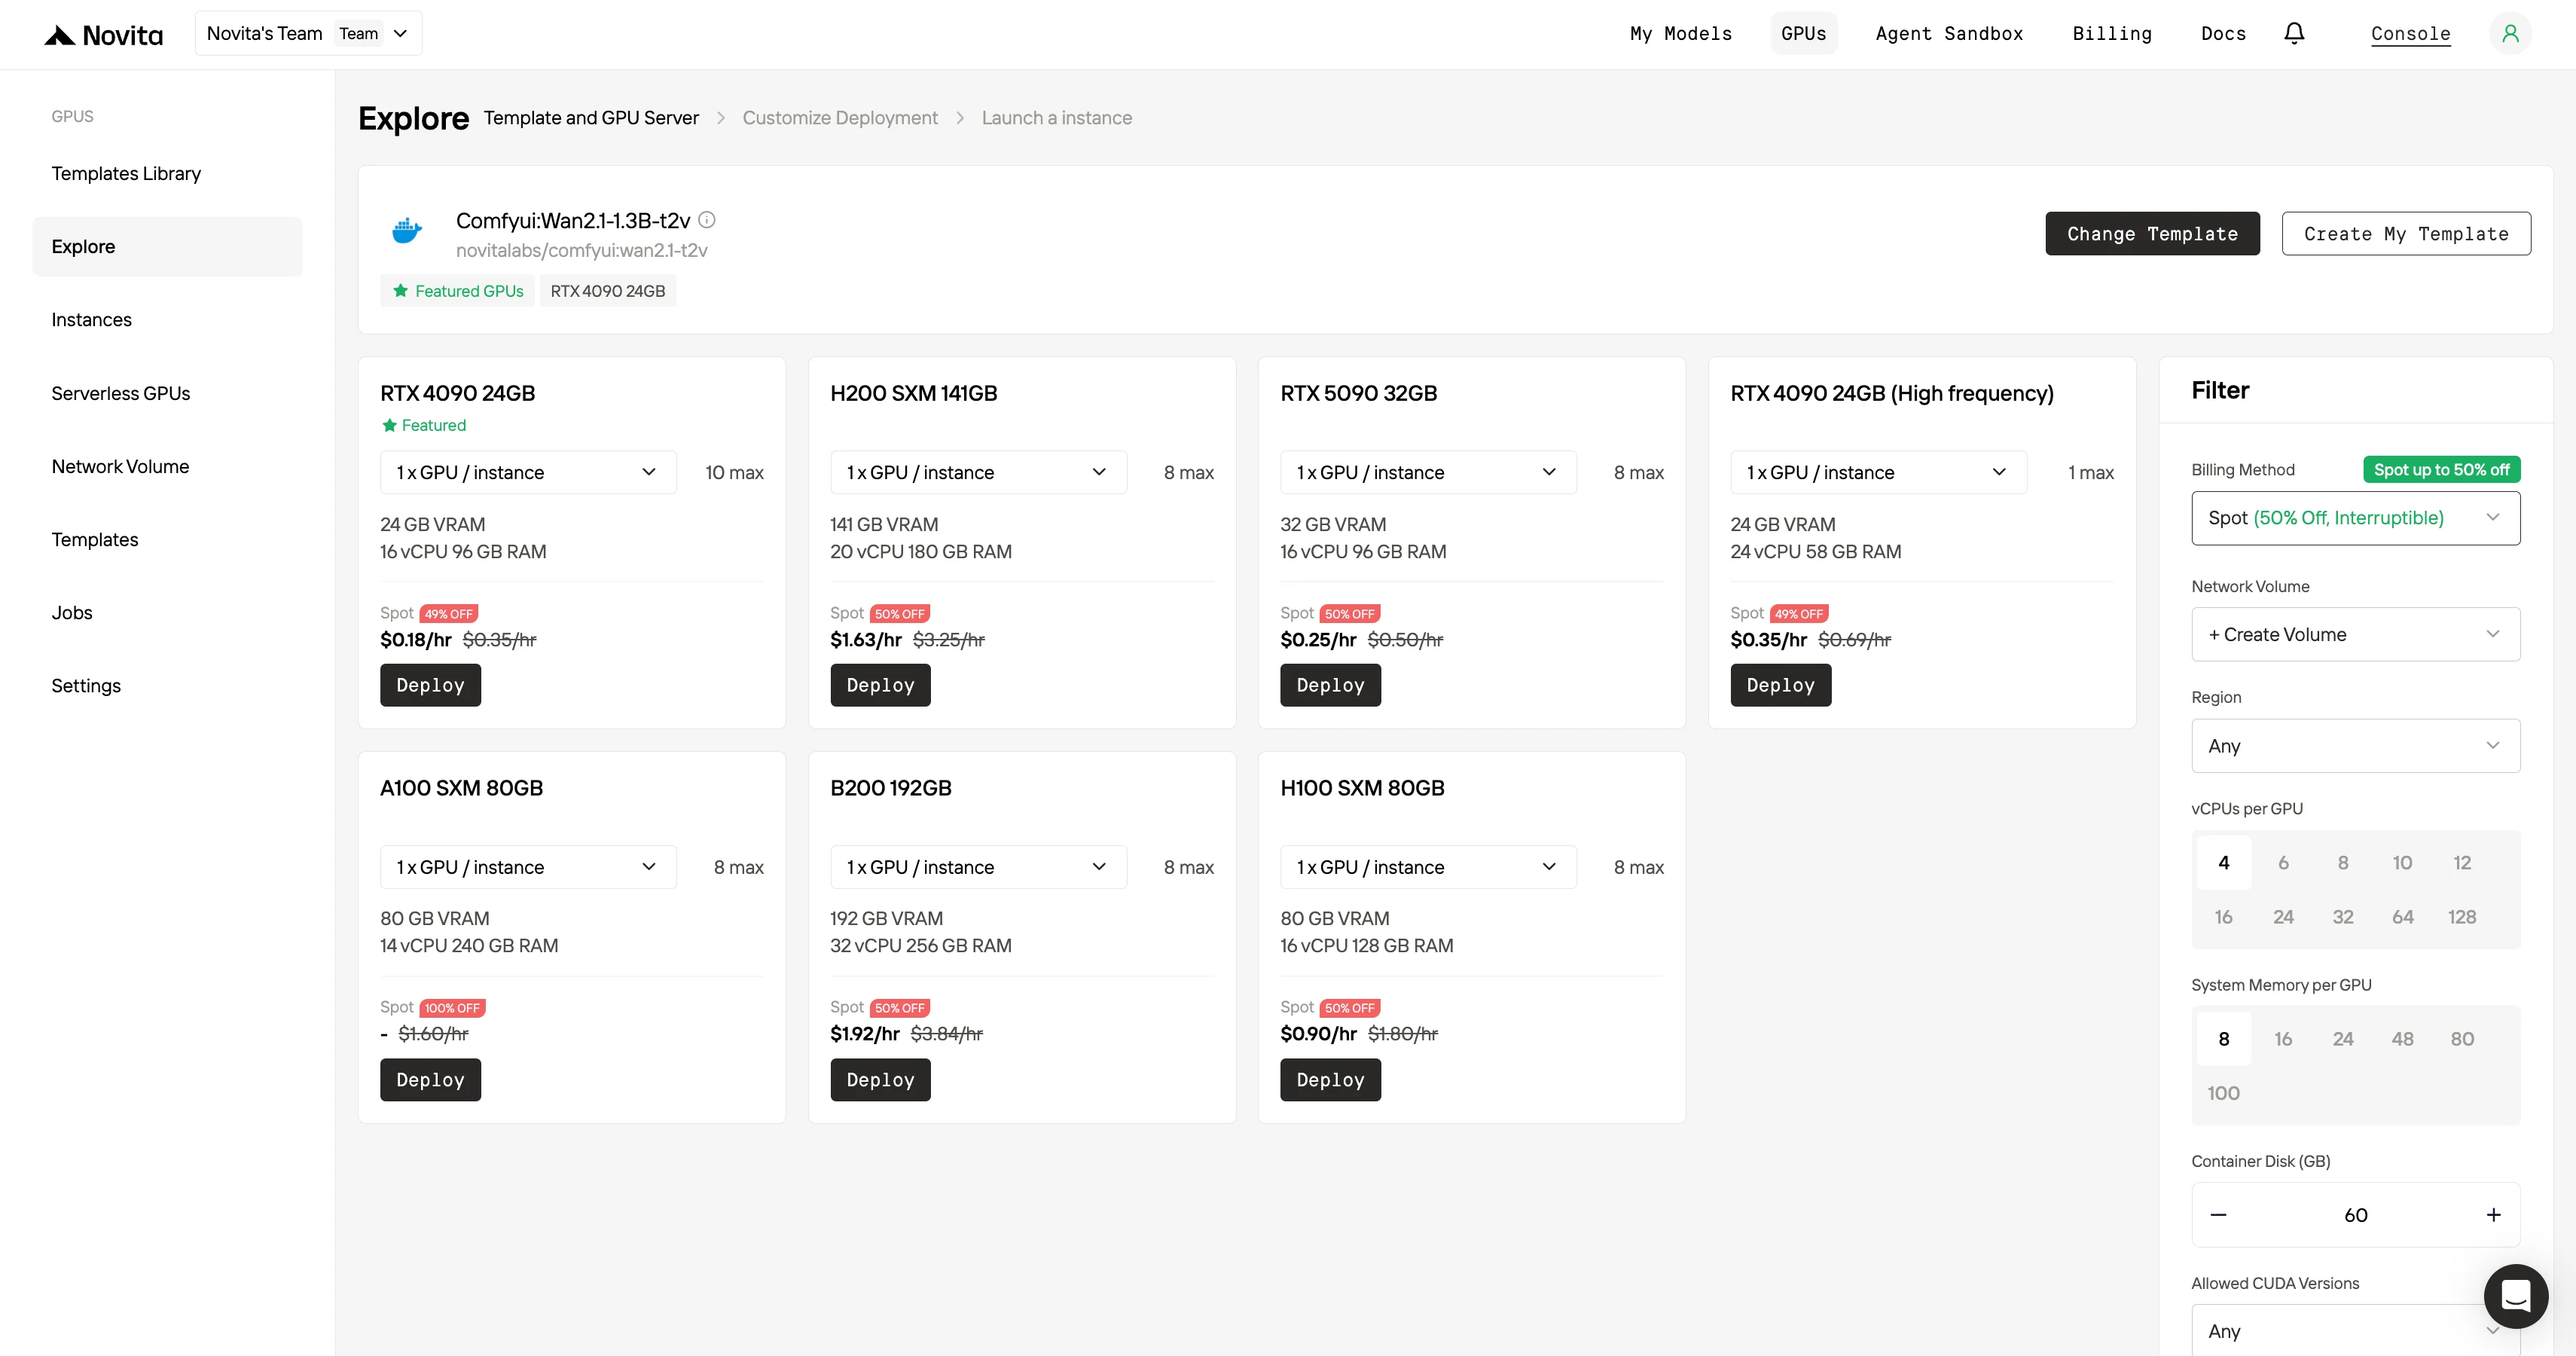Go to Templates Library in sidebar
The width and height of the screenshot is (2576, 1356).
point(167,173)
